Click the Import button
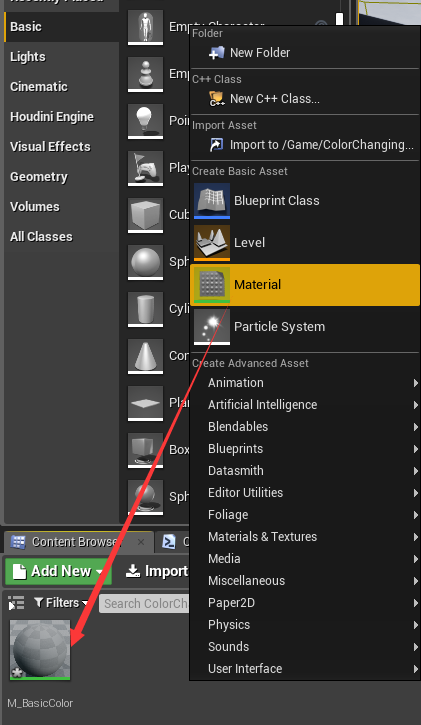 pyautogui.click(x=157, y=571)
